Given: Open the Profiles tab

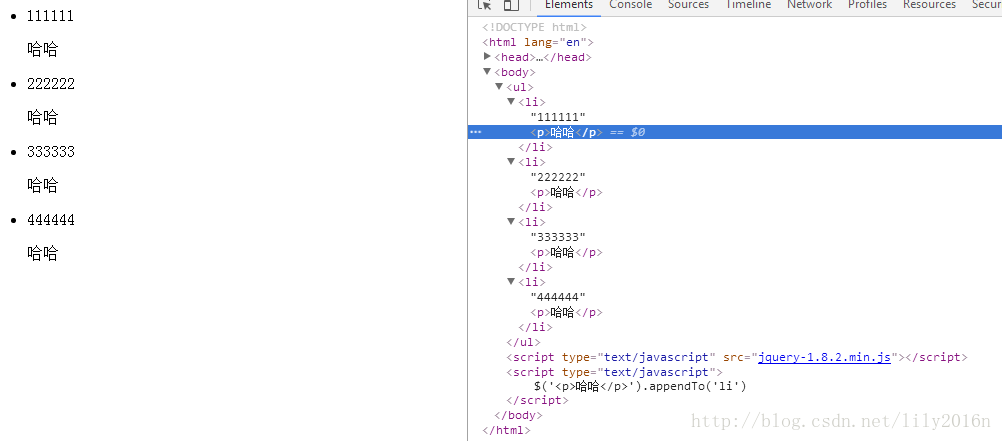Looking at the screenshot, I should [x=867, y=5].
